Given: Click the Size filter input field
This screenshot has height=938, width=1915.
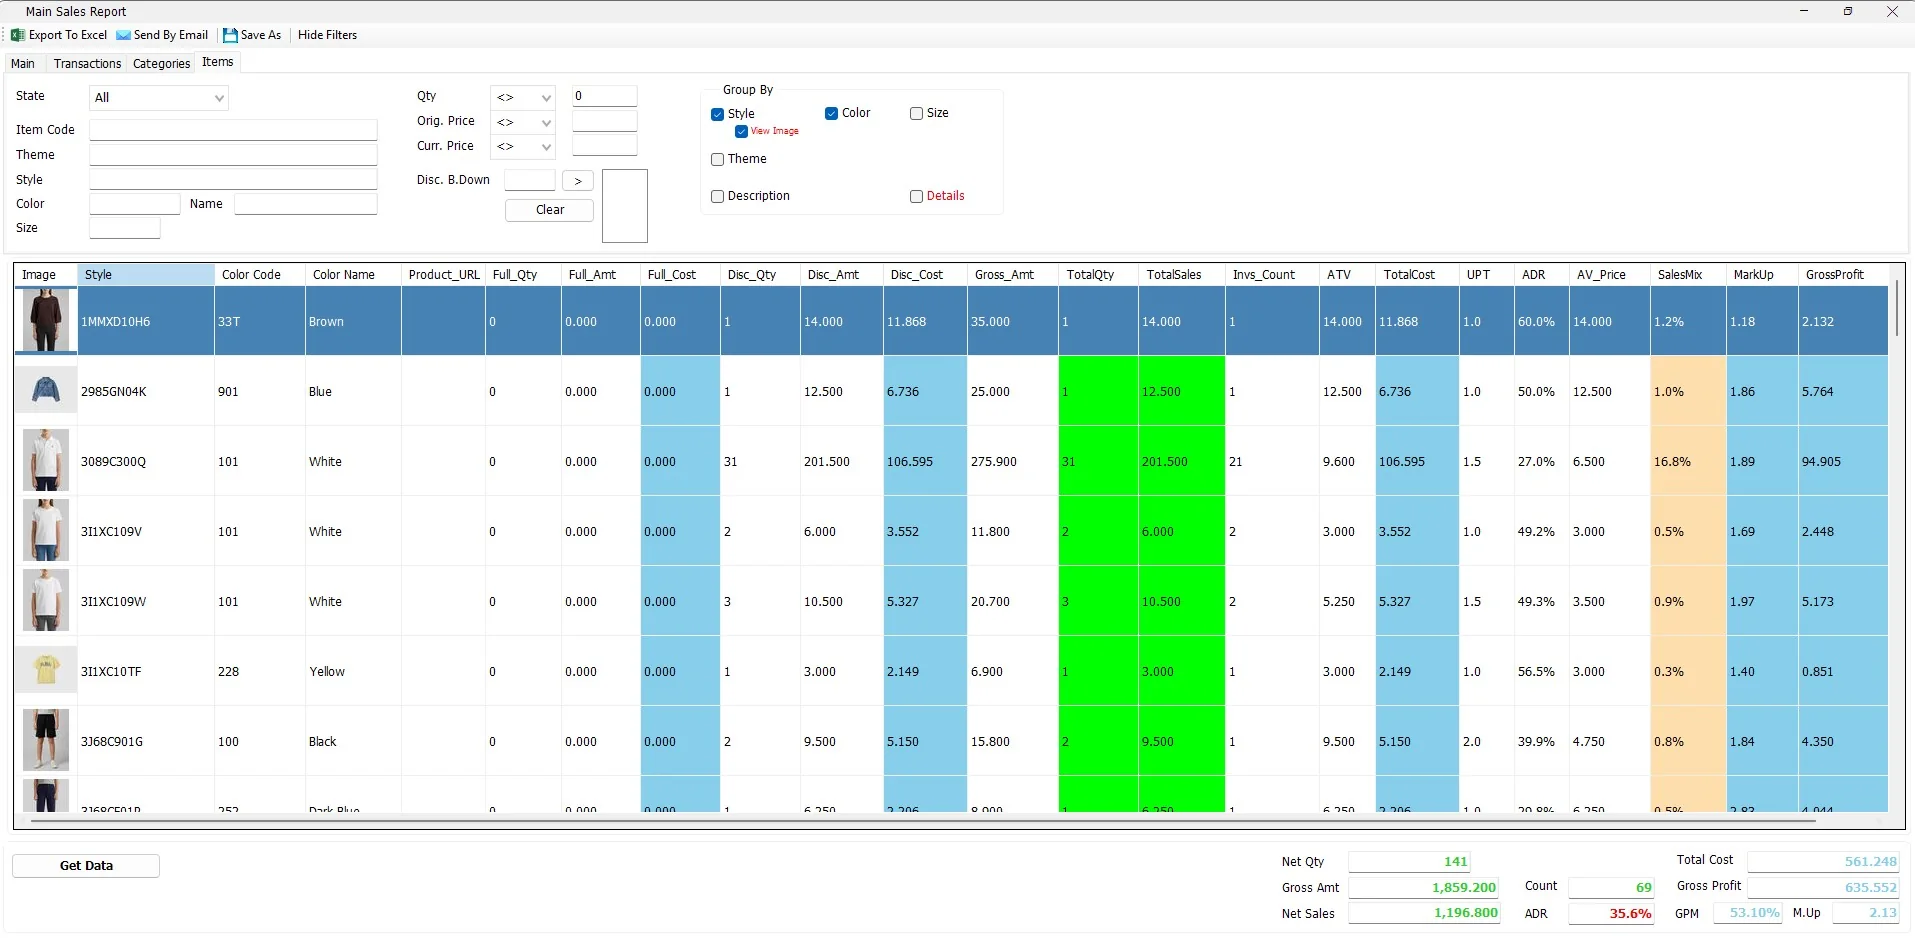Looking at the screenshot, I should click(x=125, y=228).
